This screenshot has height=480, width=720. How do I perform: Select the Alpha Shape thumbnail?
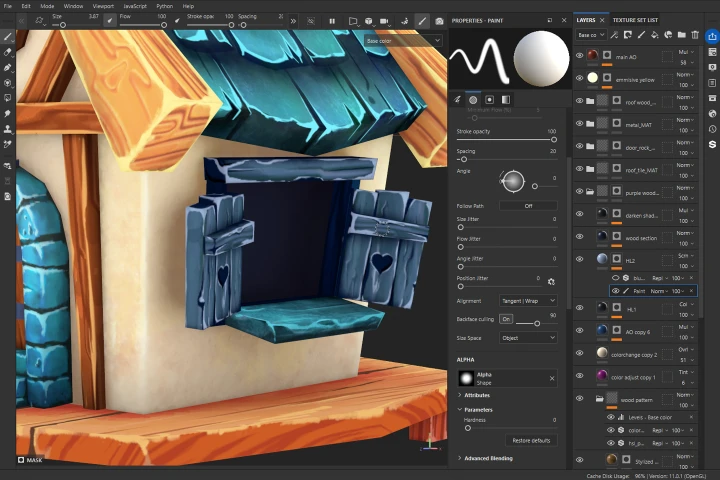[x=466, y=378]
